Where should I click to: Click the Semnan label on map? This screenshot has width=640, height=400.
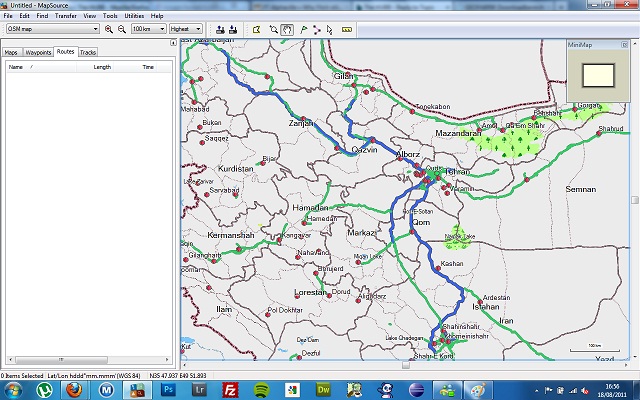pyautogui.click(x=581, y=189)
